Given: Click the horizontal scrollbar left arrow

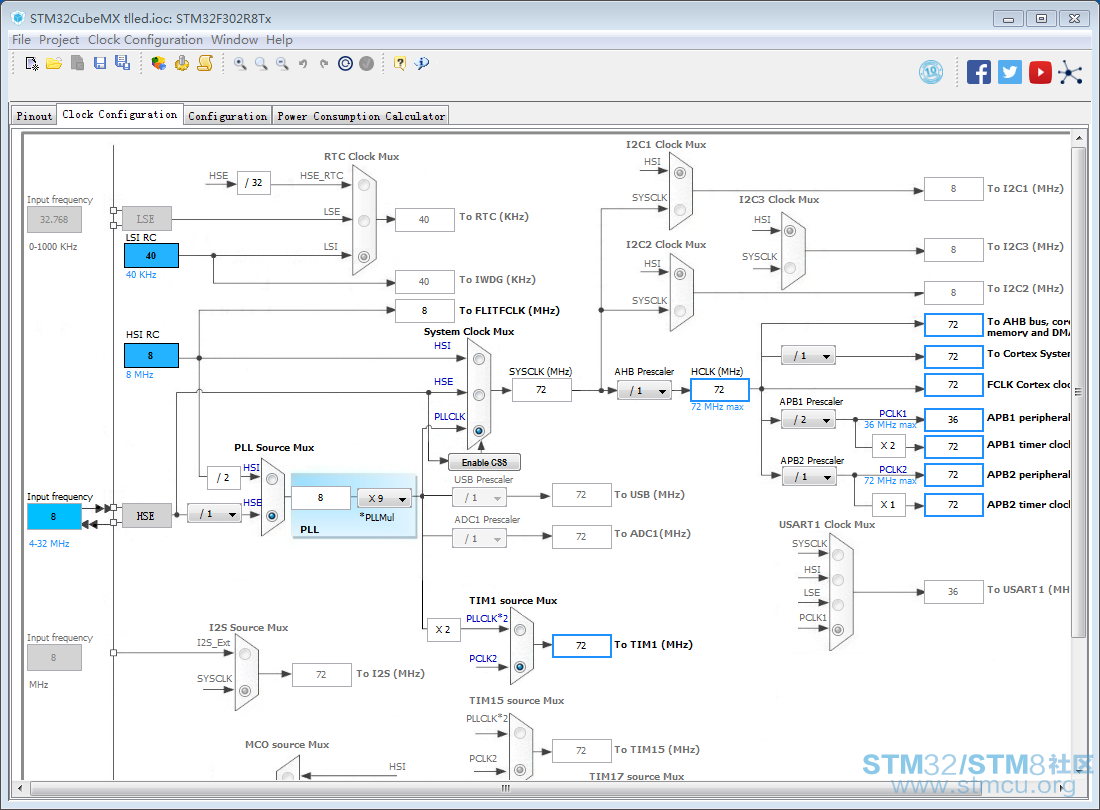Looking at the screenshot, I should click(20, 788).
